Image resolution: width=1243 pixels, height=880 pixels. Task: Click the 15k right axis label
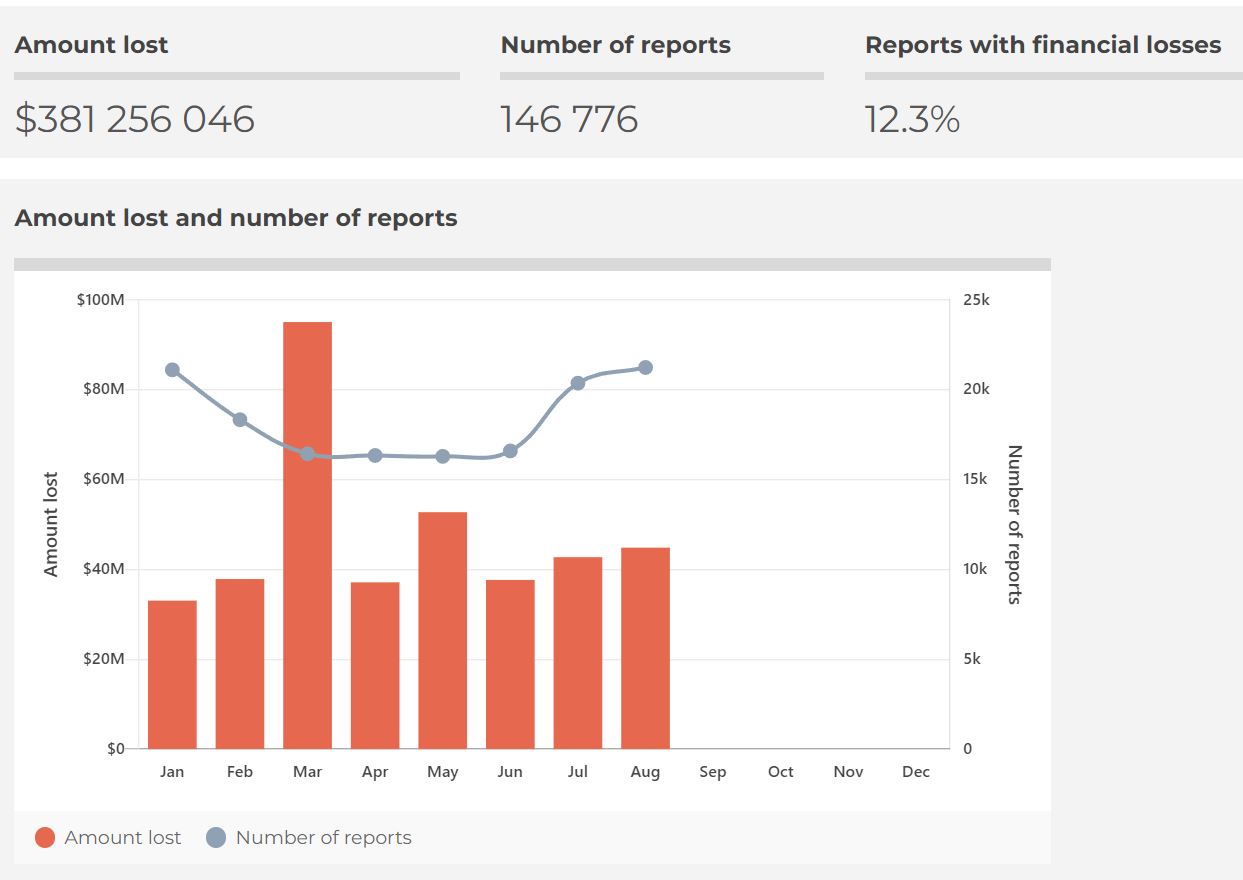[x=975, y=479]
